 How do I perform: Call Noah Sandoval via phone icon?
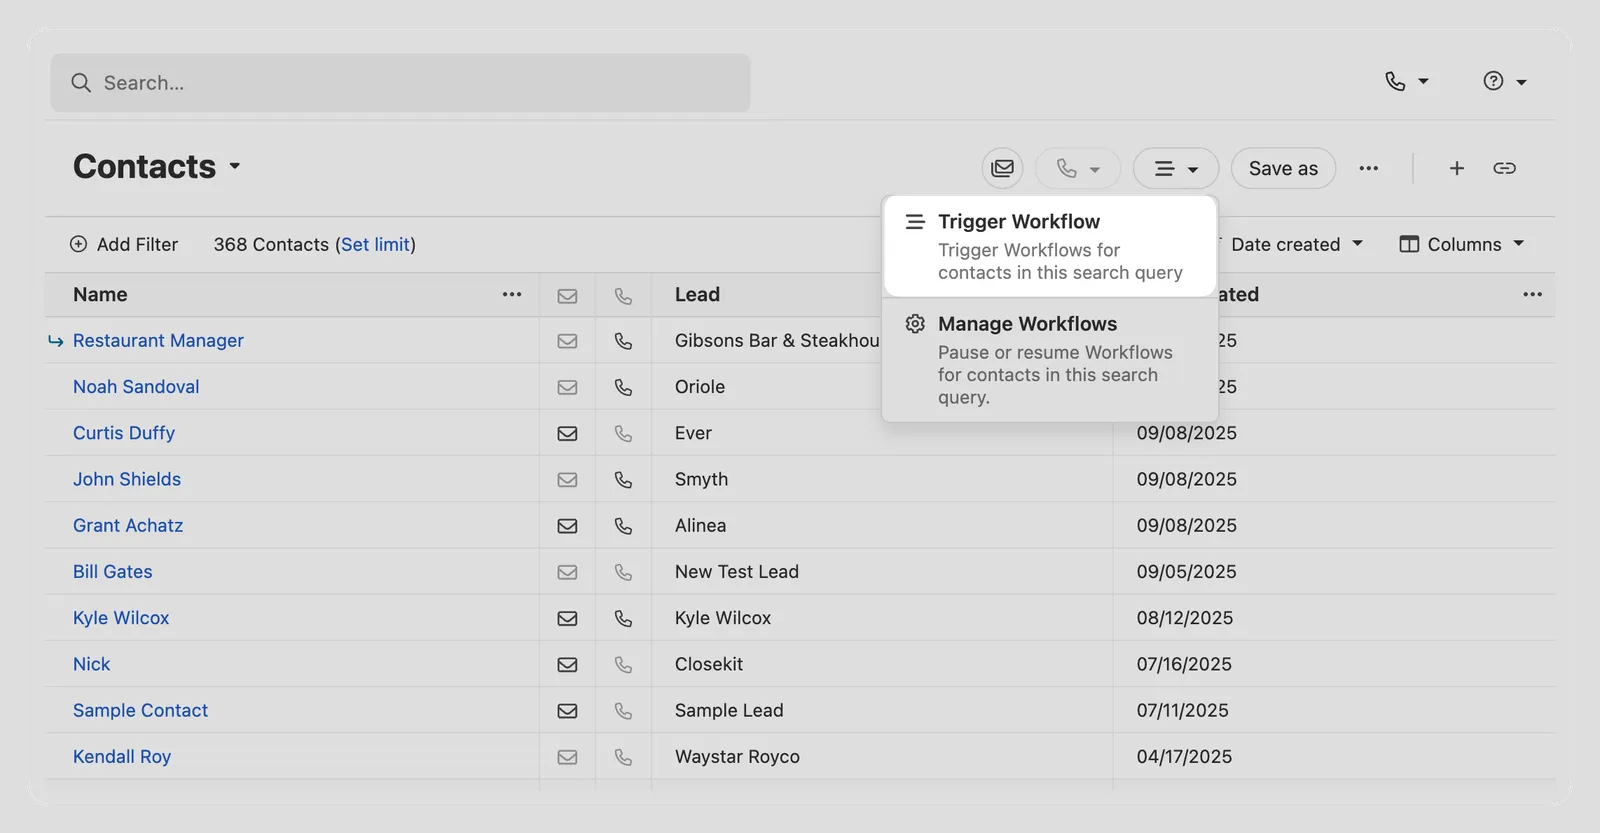click(623, 386)
